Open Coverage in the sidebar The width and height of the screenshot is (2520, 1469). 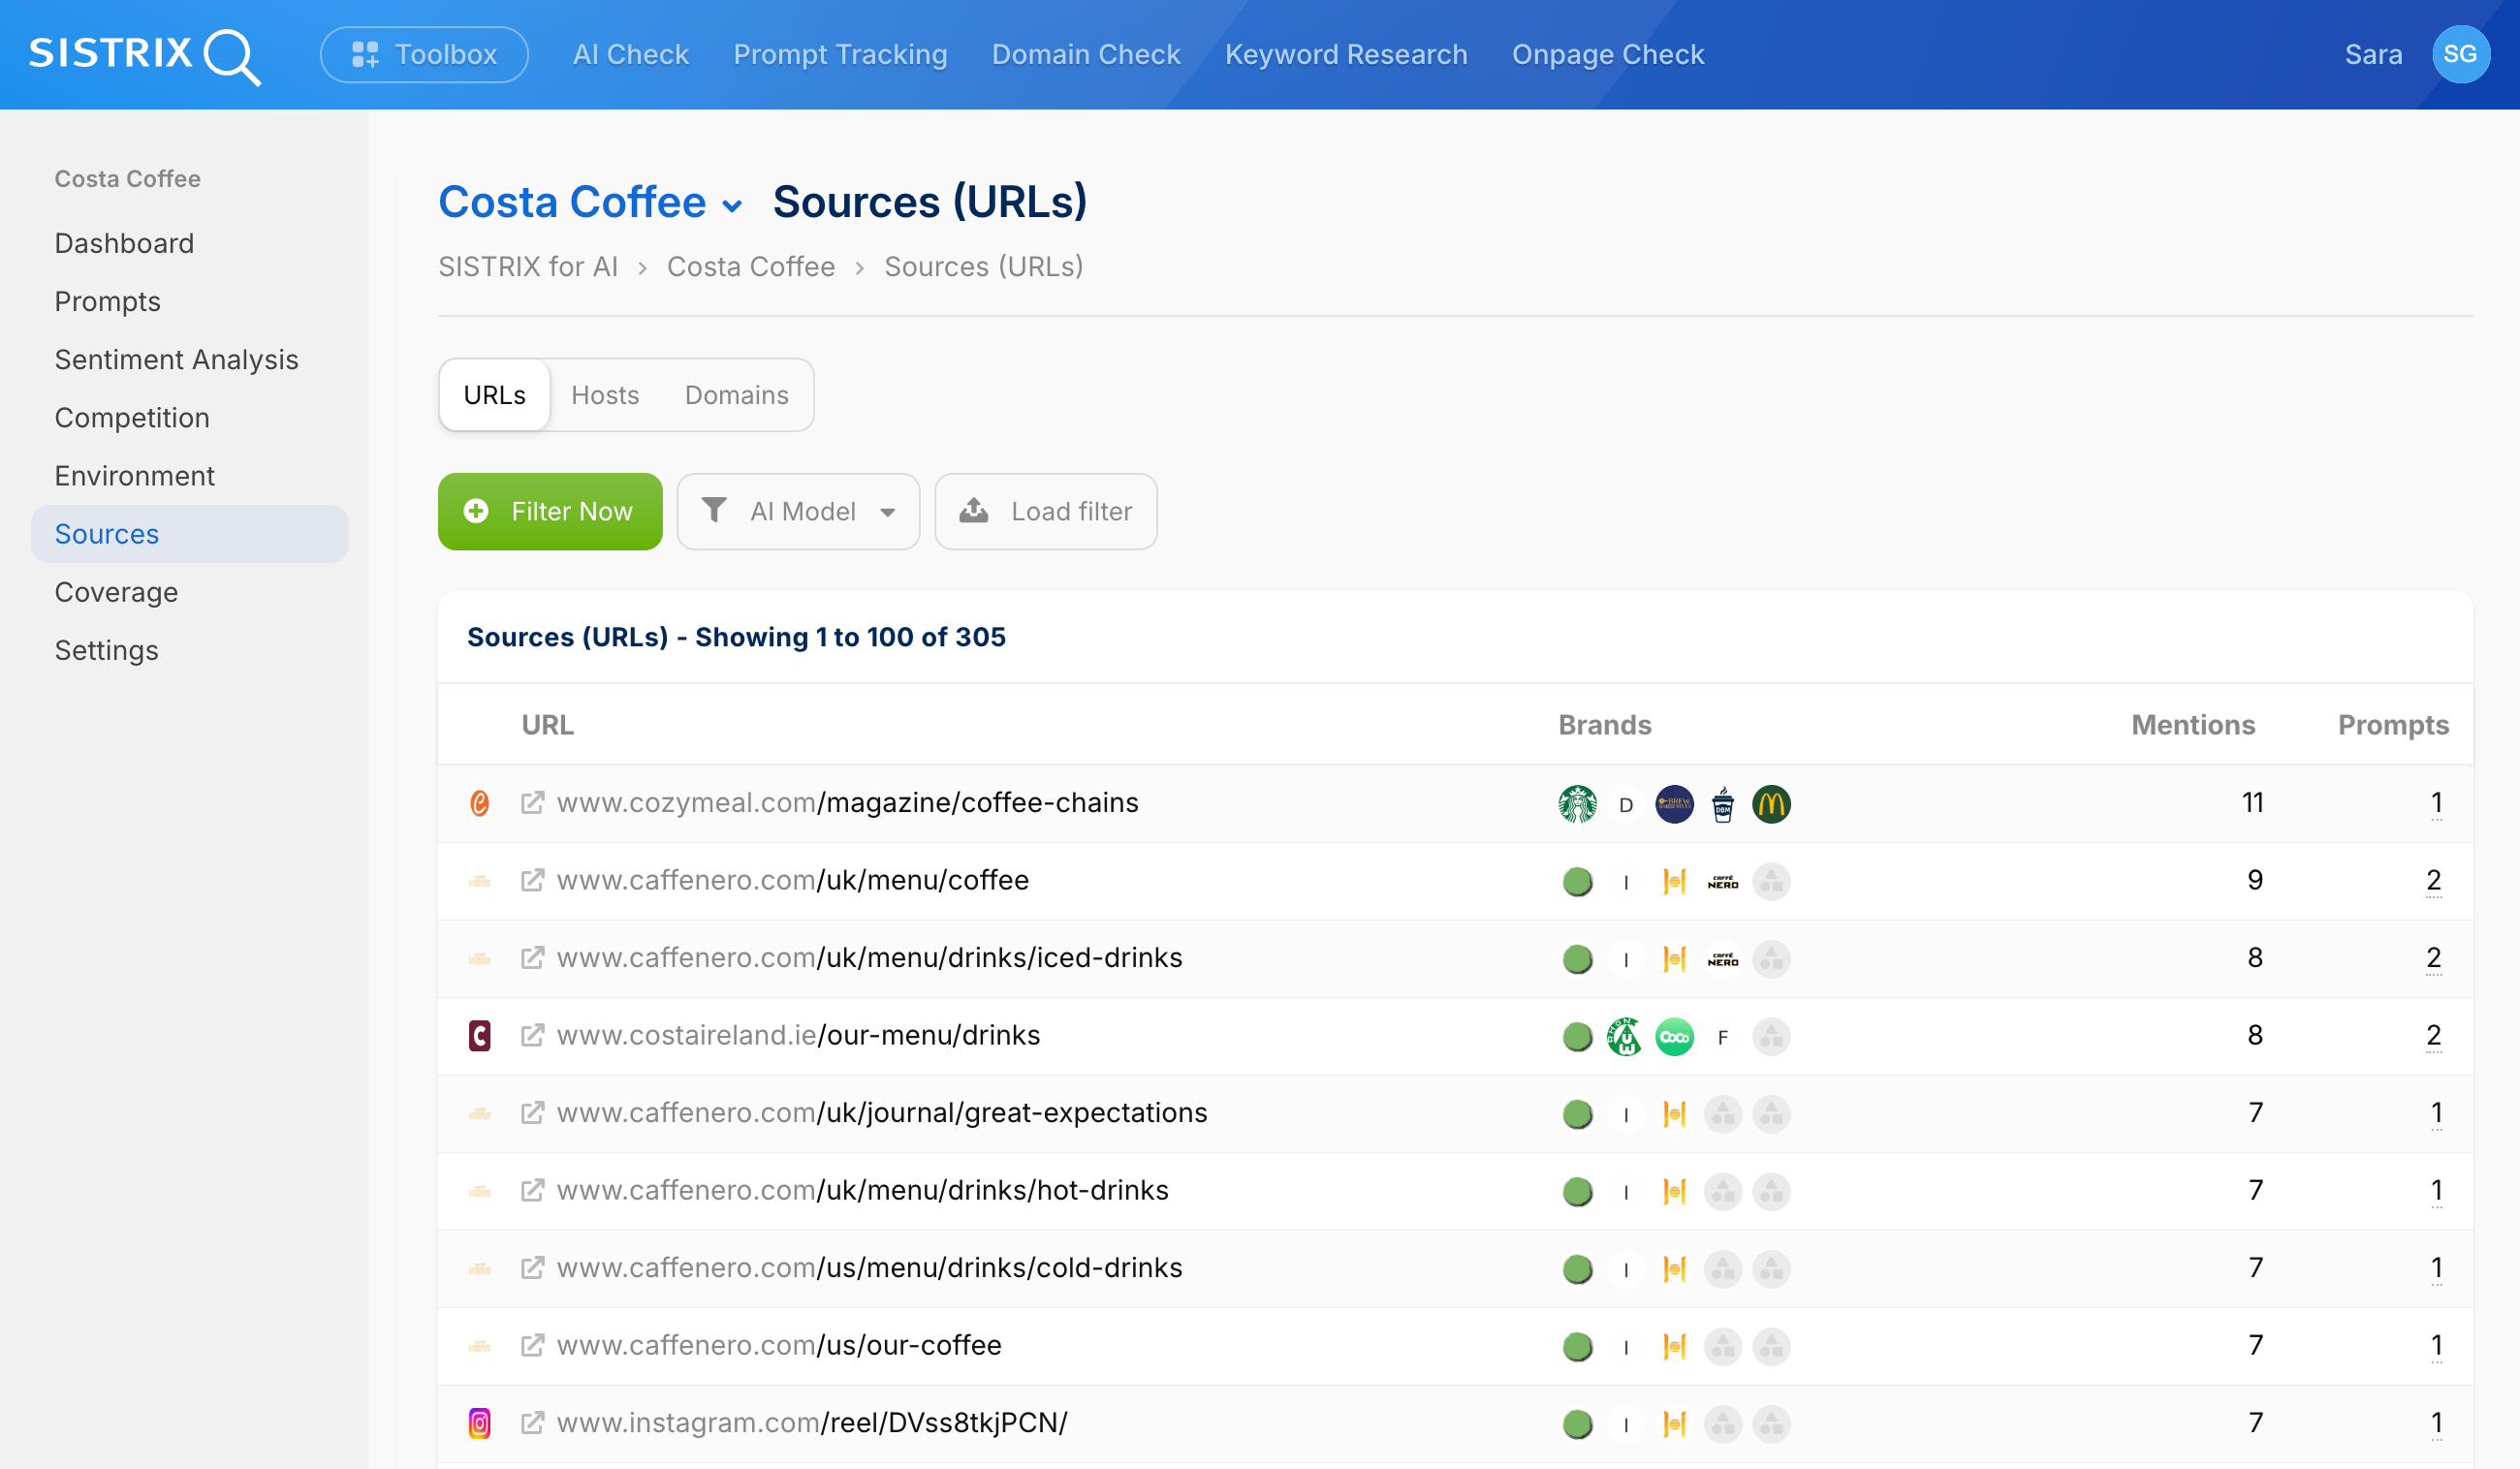116,592
